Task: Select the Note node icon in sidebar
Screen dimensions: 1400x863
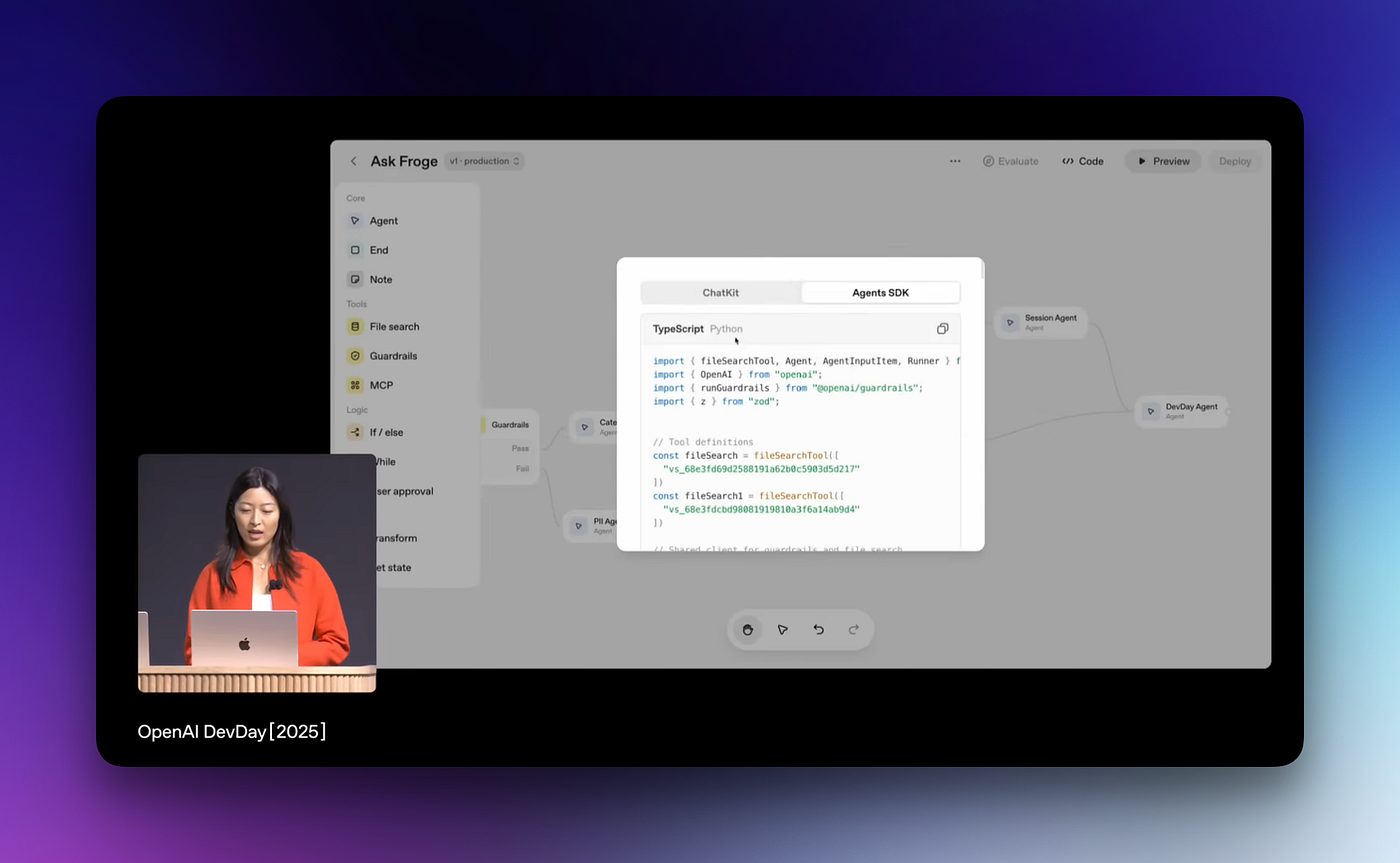Action: (x=355, y=279)
